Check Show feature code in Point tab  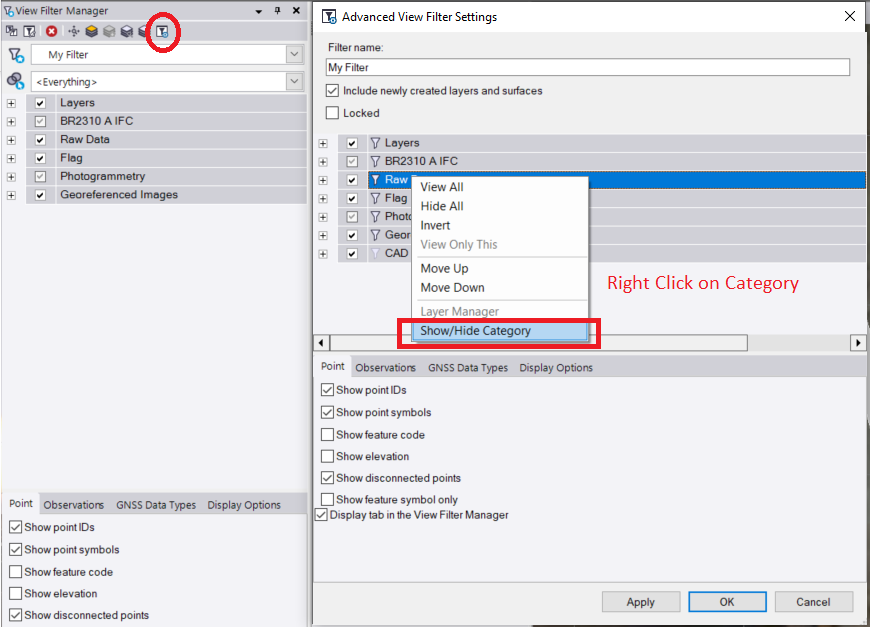coord(327,435)
